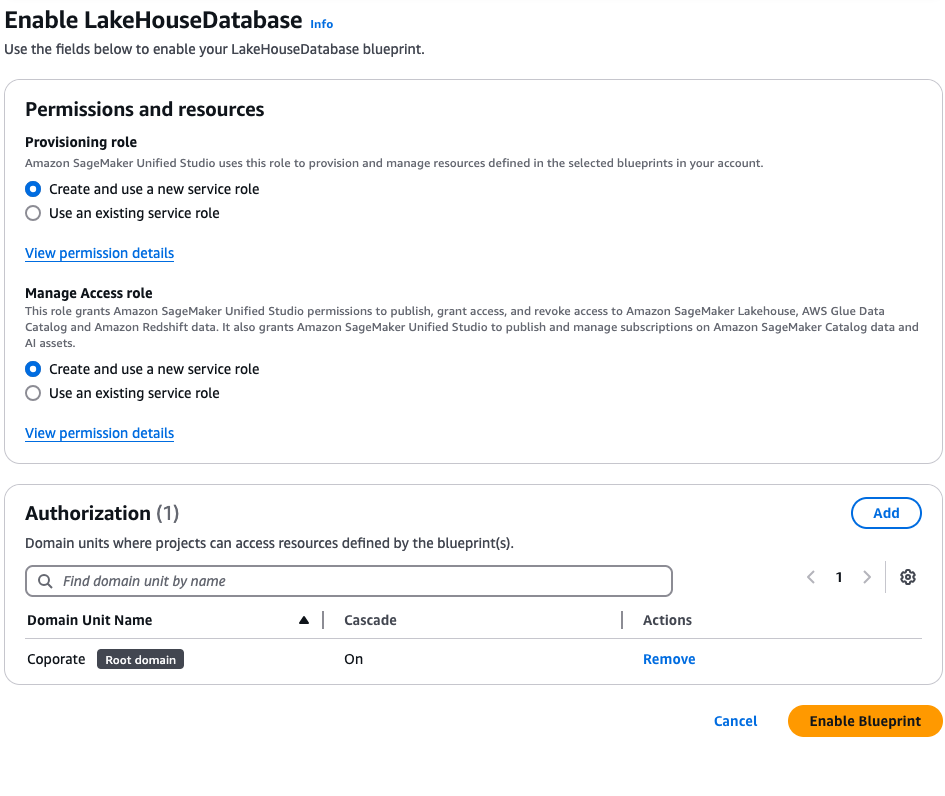Click the Root domain badge
Screen dimensions: 945x796
click(x=140, y=660)
